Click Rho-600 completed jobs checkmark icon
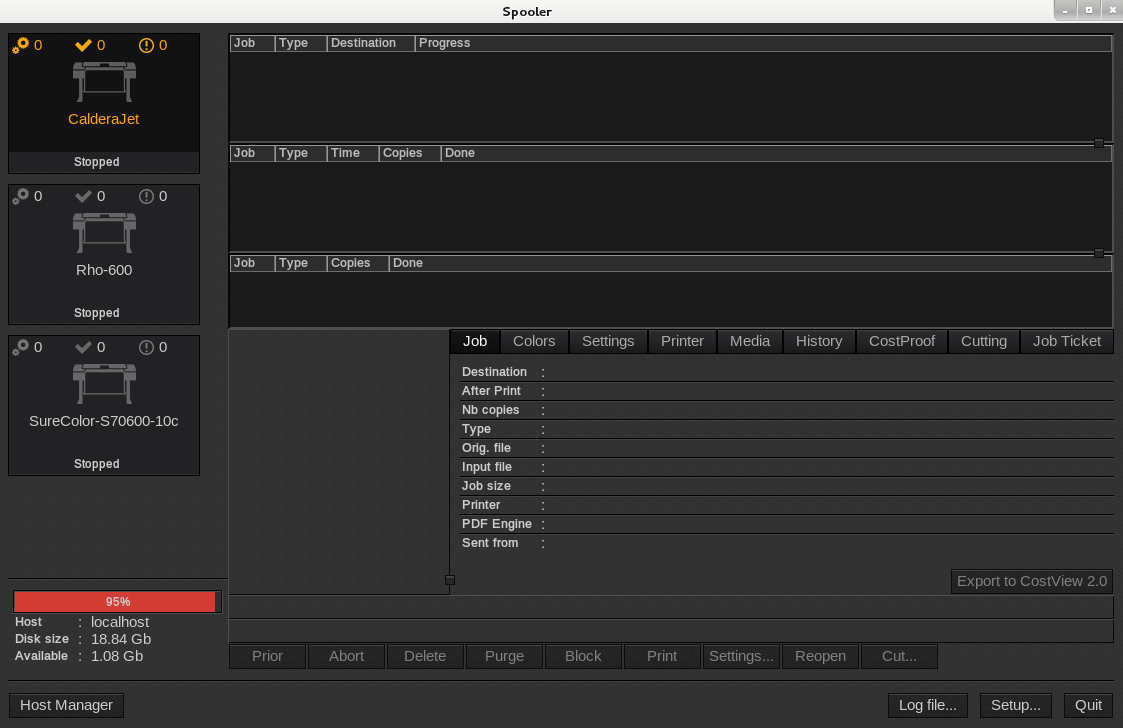The image size is (1123, 728). [84, 196]
